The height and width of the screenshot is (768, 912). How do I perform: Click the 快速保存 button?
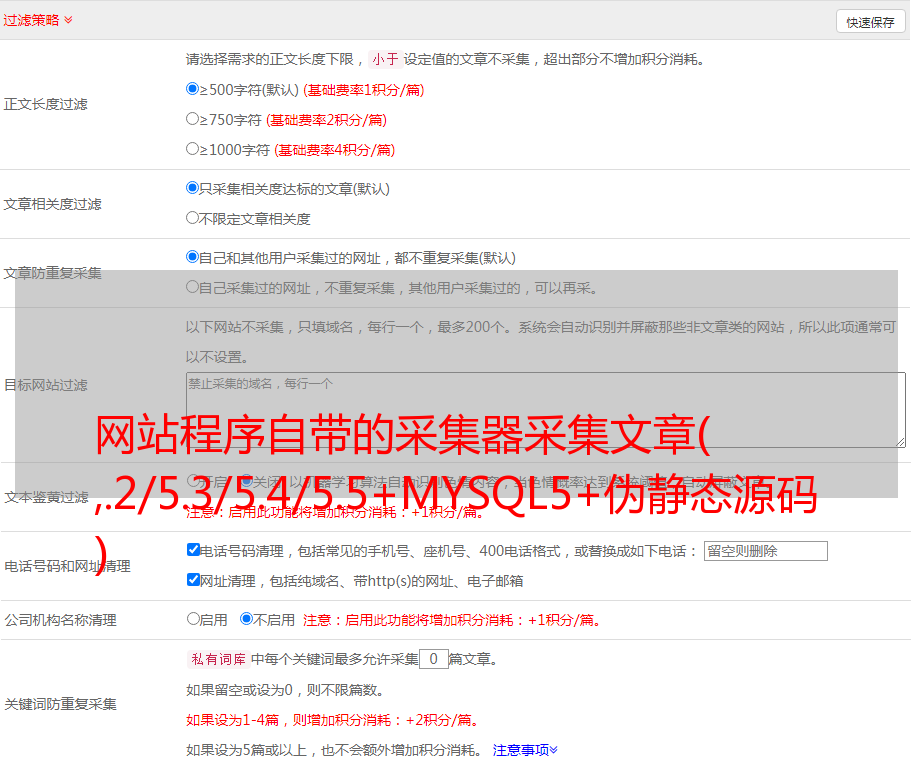tap(870, 22)
